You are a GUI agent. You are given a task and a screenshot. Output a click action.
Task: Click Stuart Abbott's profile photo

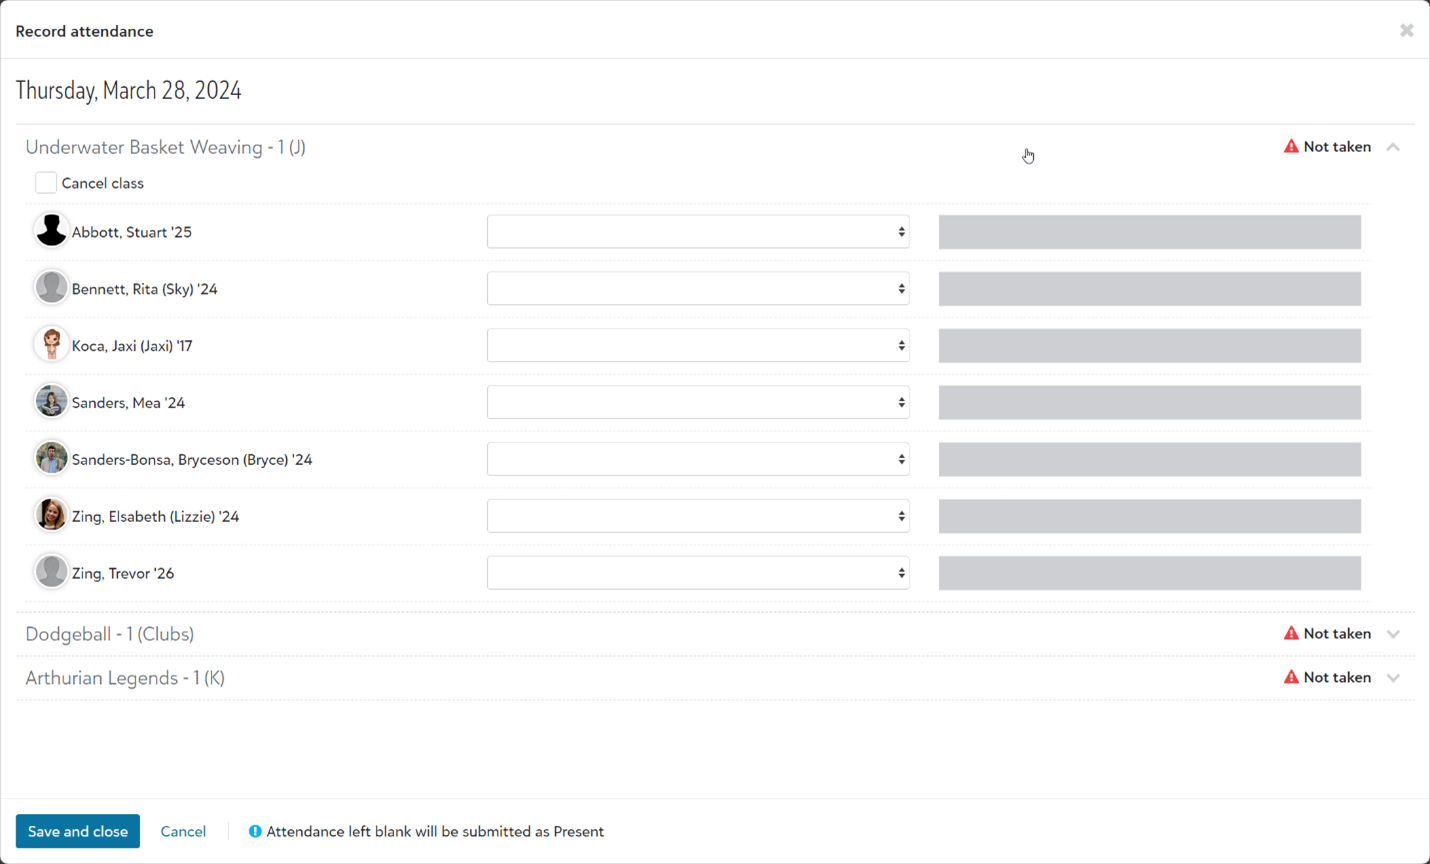[x=51, y=231]
